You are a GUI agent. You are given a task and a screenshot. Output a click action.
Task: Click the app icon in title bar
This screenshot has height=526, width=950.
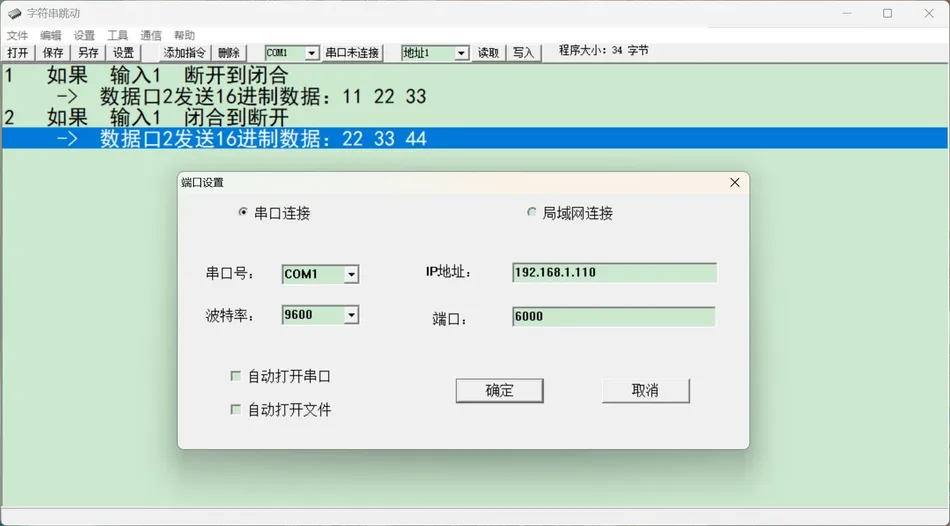[x=15, y=13]
